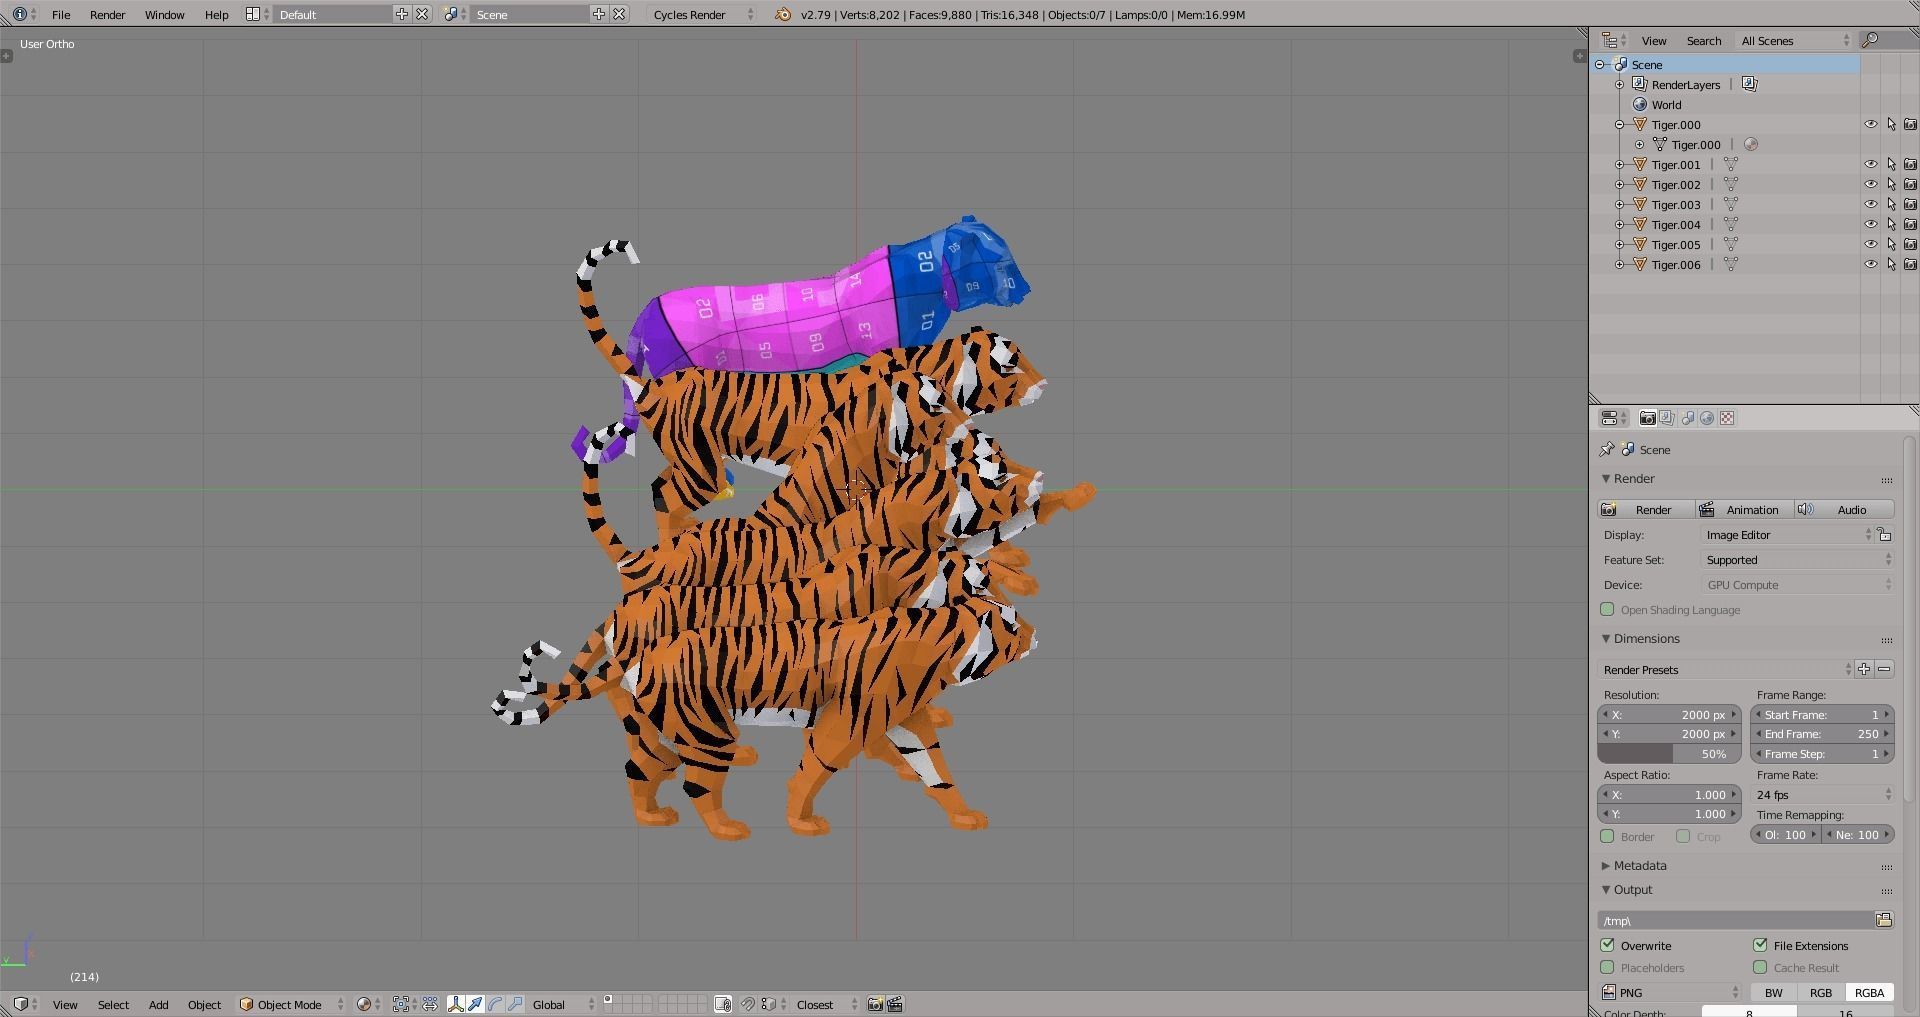Toggle Tiger.005 visibility eye

(x=1870, y=244)
